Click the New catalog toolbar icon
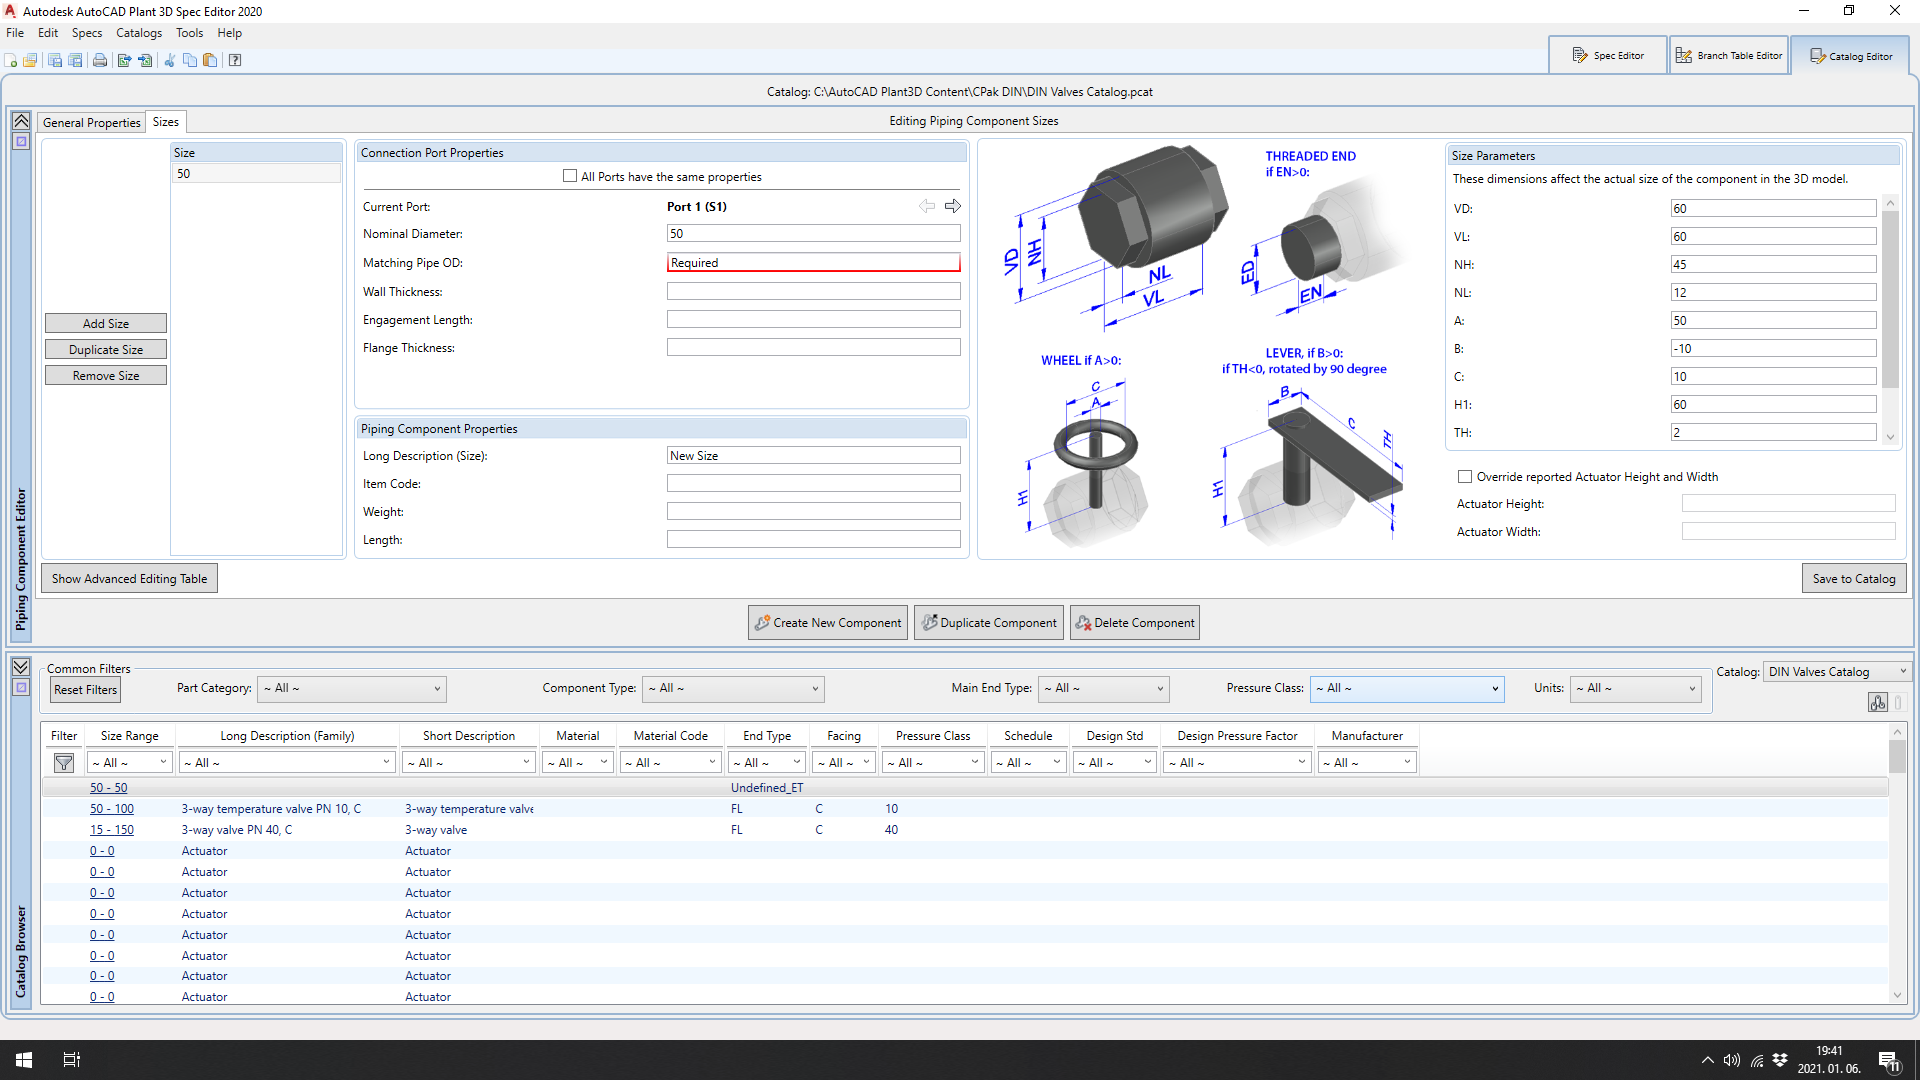1920x1080 pixels. click(11, 60)
